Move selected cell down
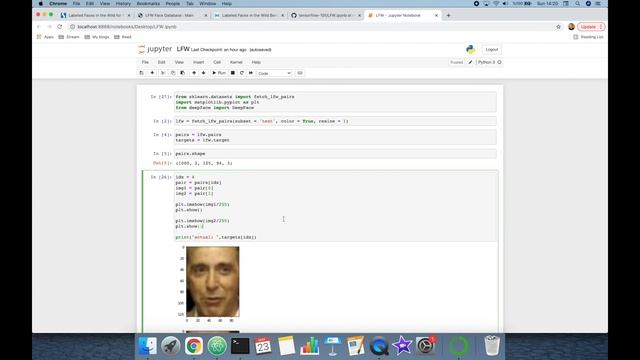This screenshot has height=360, width=640. pyautogui.click(x=203, y=73)
